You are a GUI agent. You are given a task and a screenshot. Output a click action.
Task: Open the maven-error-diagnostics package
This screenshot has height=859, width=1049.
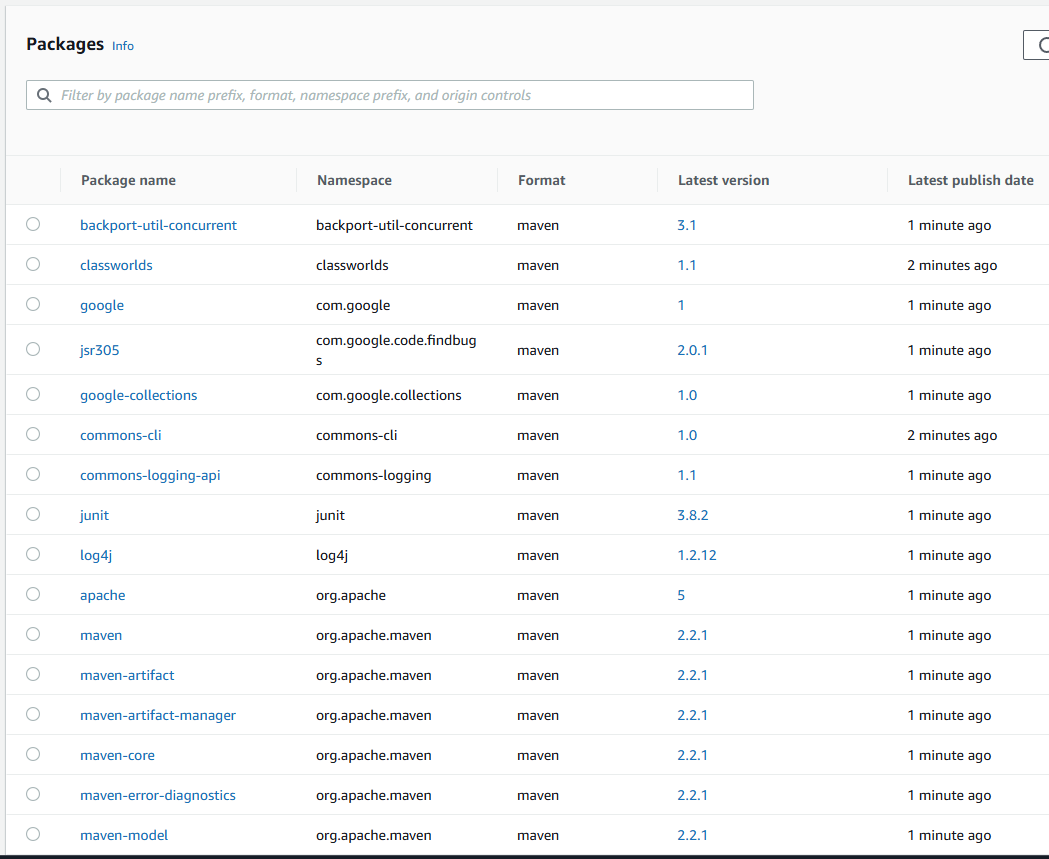click(157, 794)
